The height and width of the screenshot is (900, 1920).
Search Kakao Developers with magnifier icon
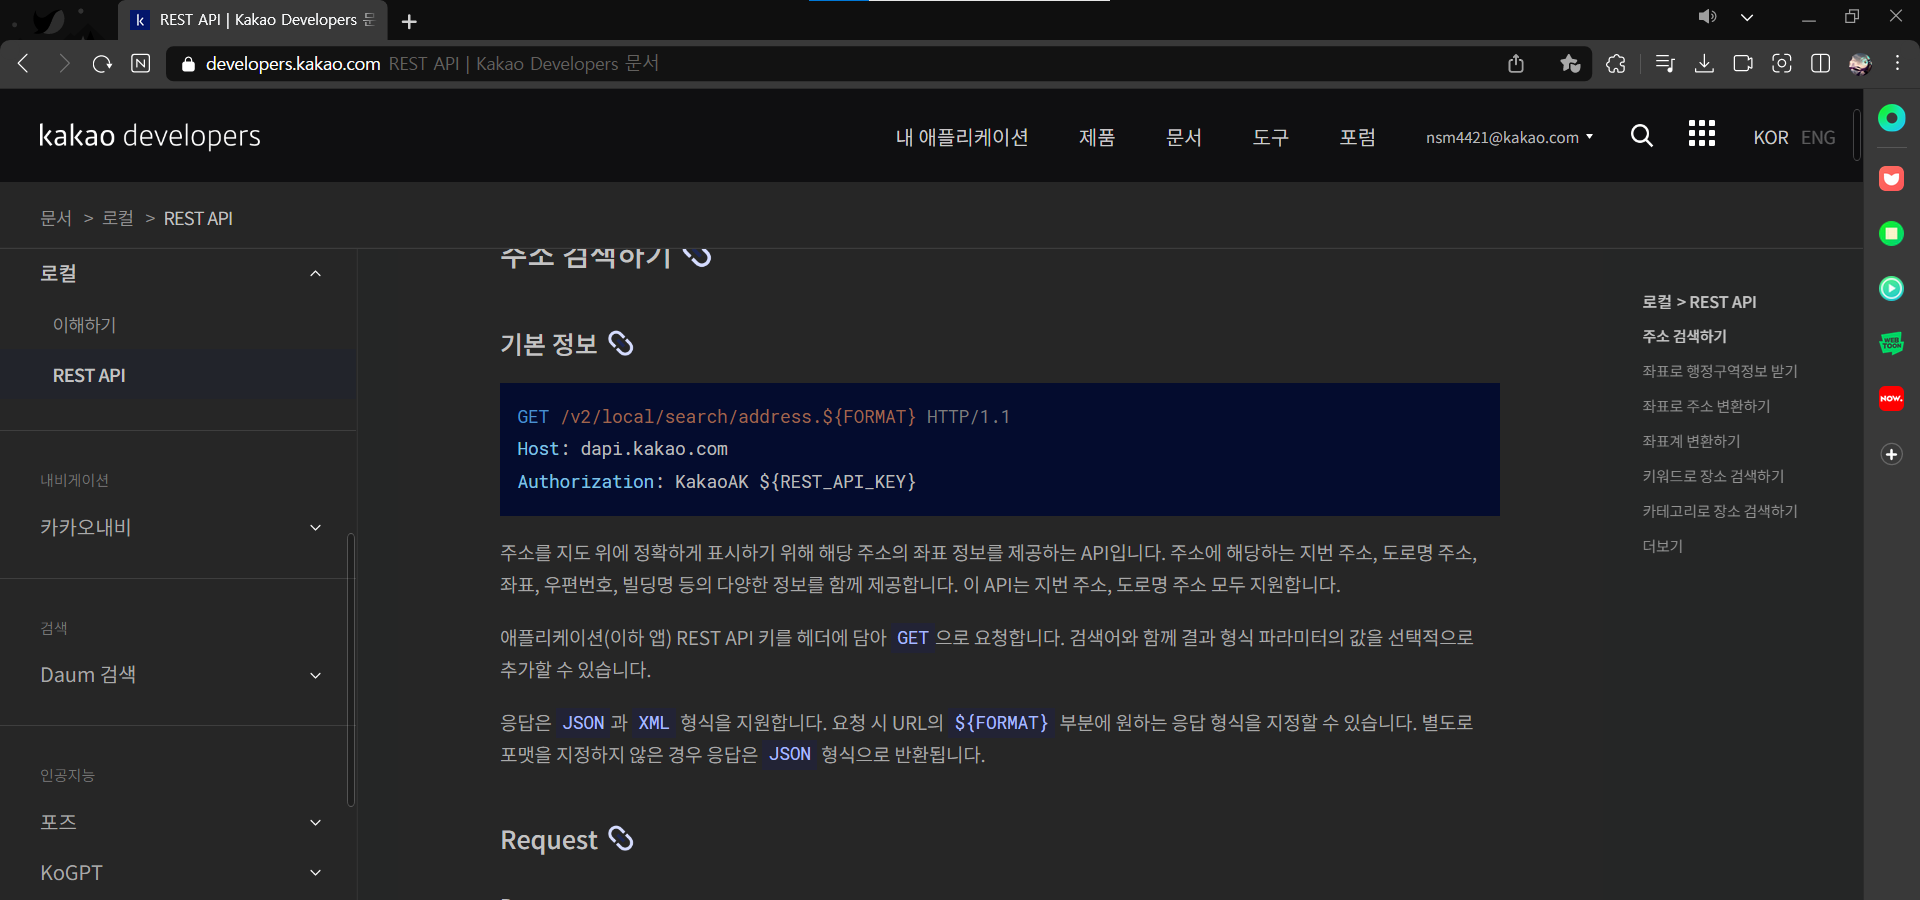pos(1641,136)
